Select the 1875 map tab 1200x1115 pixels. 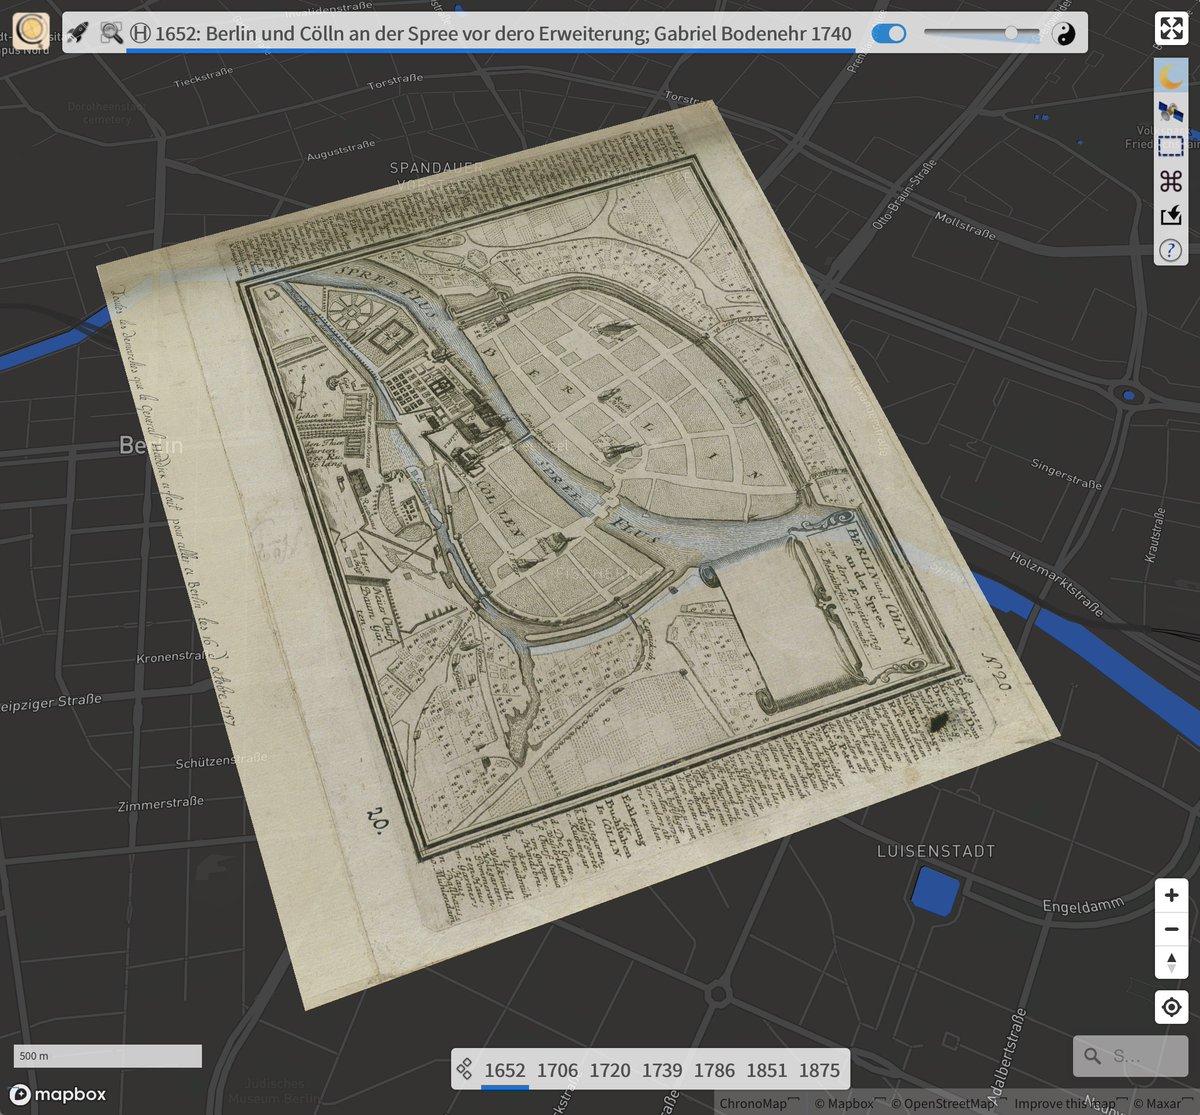[x=819, y=1070]
